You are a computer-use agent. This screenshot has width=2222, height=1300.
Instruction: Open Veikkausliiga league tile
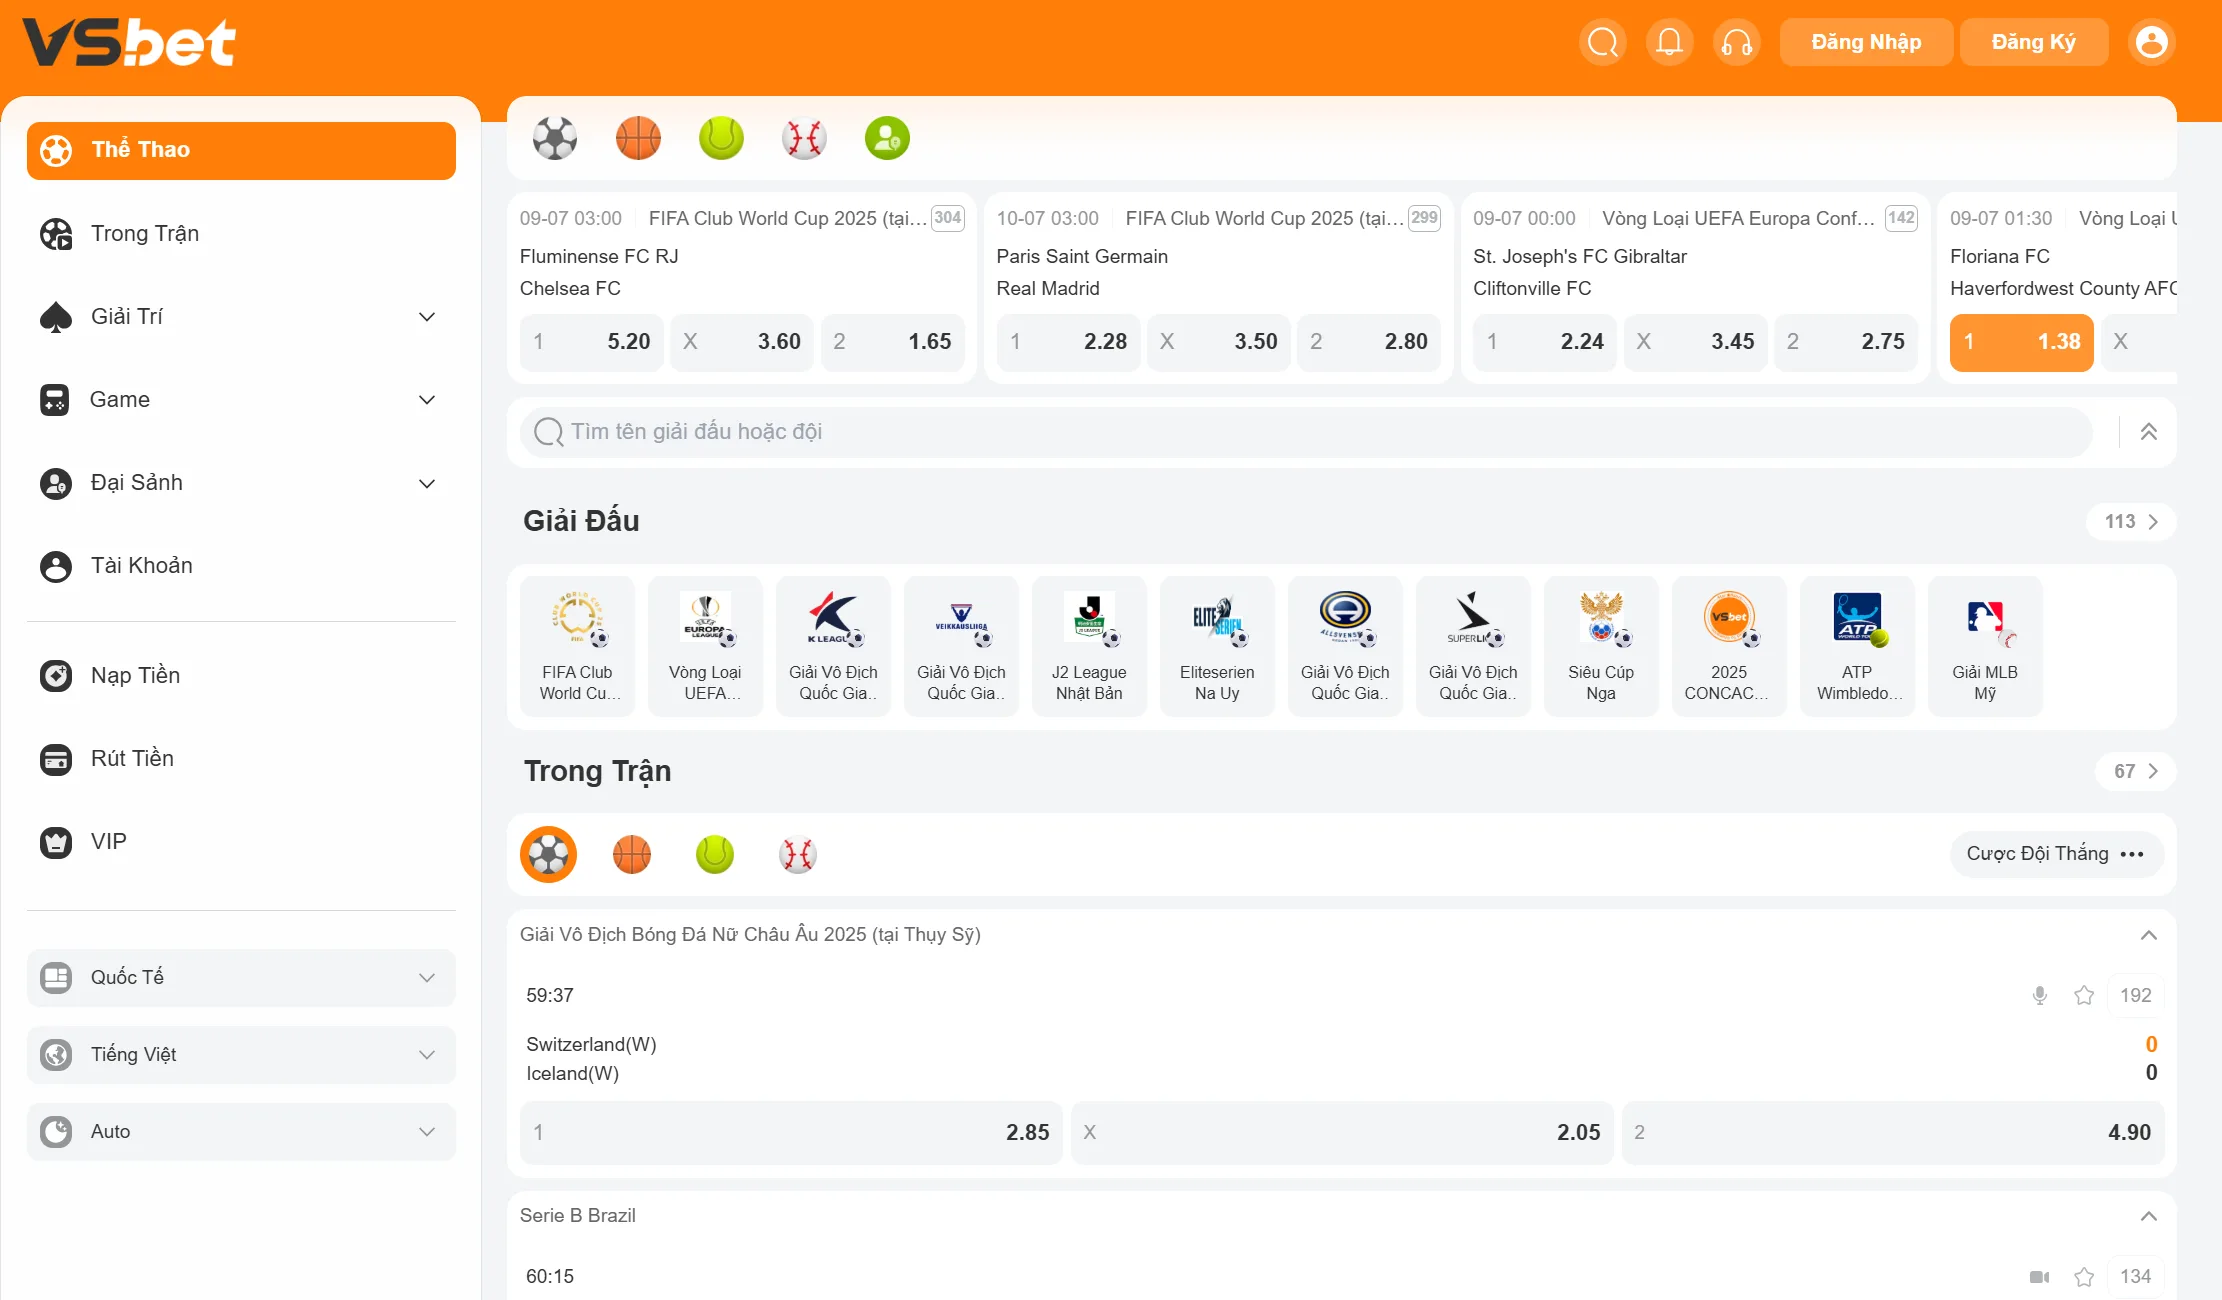pos(961,646)
